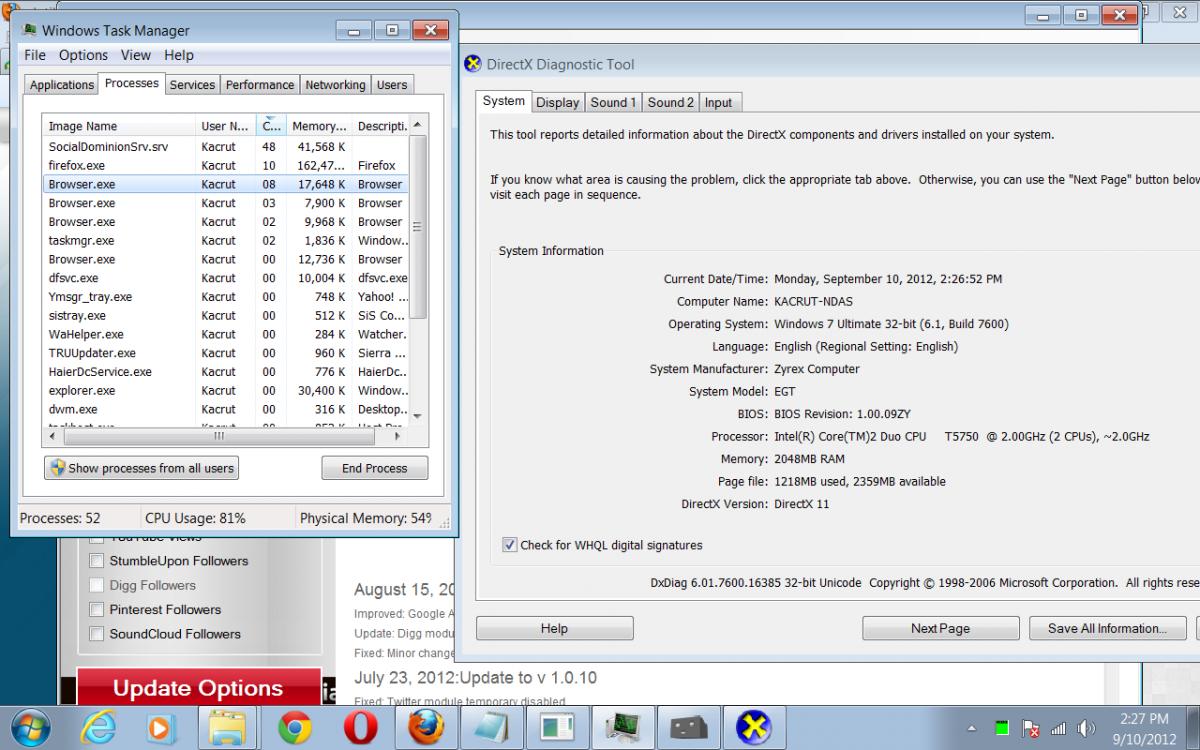This screenshot has height=750, width=1200.
Task: Toggle StumbleUpon Followers checkbox
Action: tap(97, 561)
